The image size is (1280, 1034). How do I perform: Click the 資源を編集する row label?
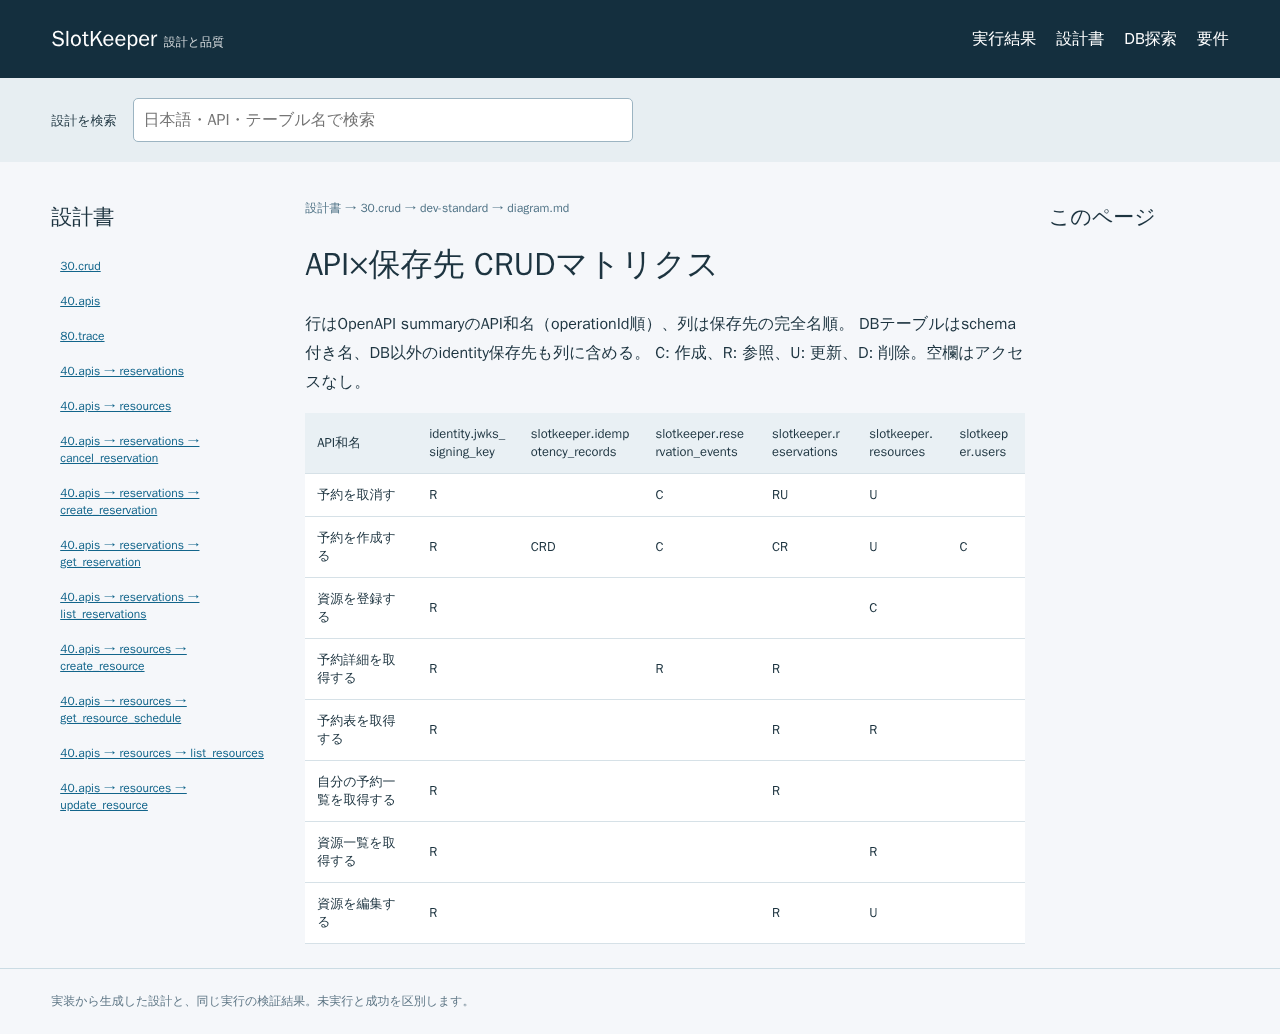point(356,913)
